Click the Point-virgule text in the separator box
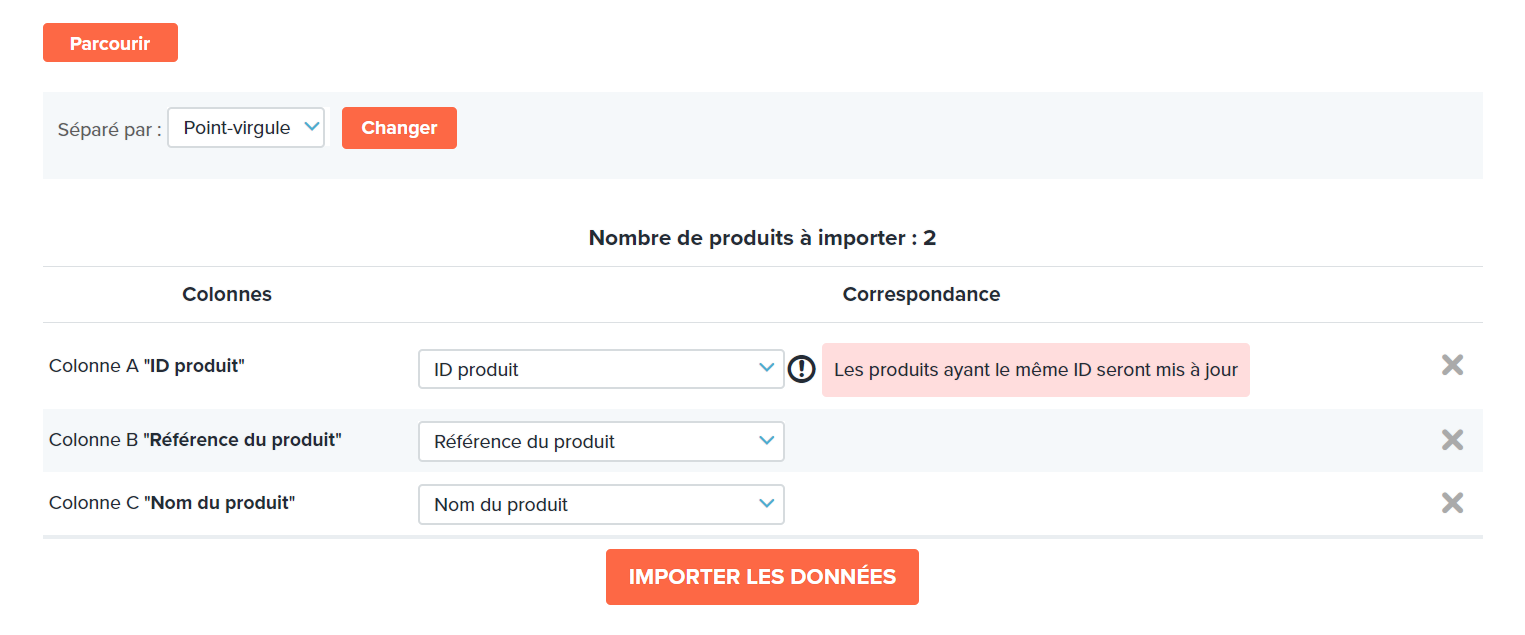The width and height of the screenshot is (1525, 635). click(x=237, y=128)
